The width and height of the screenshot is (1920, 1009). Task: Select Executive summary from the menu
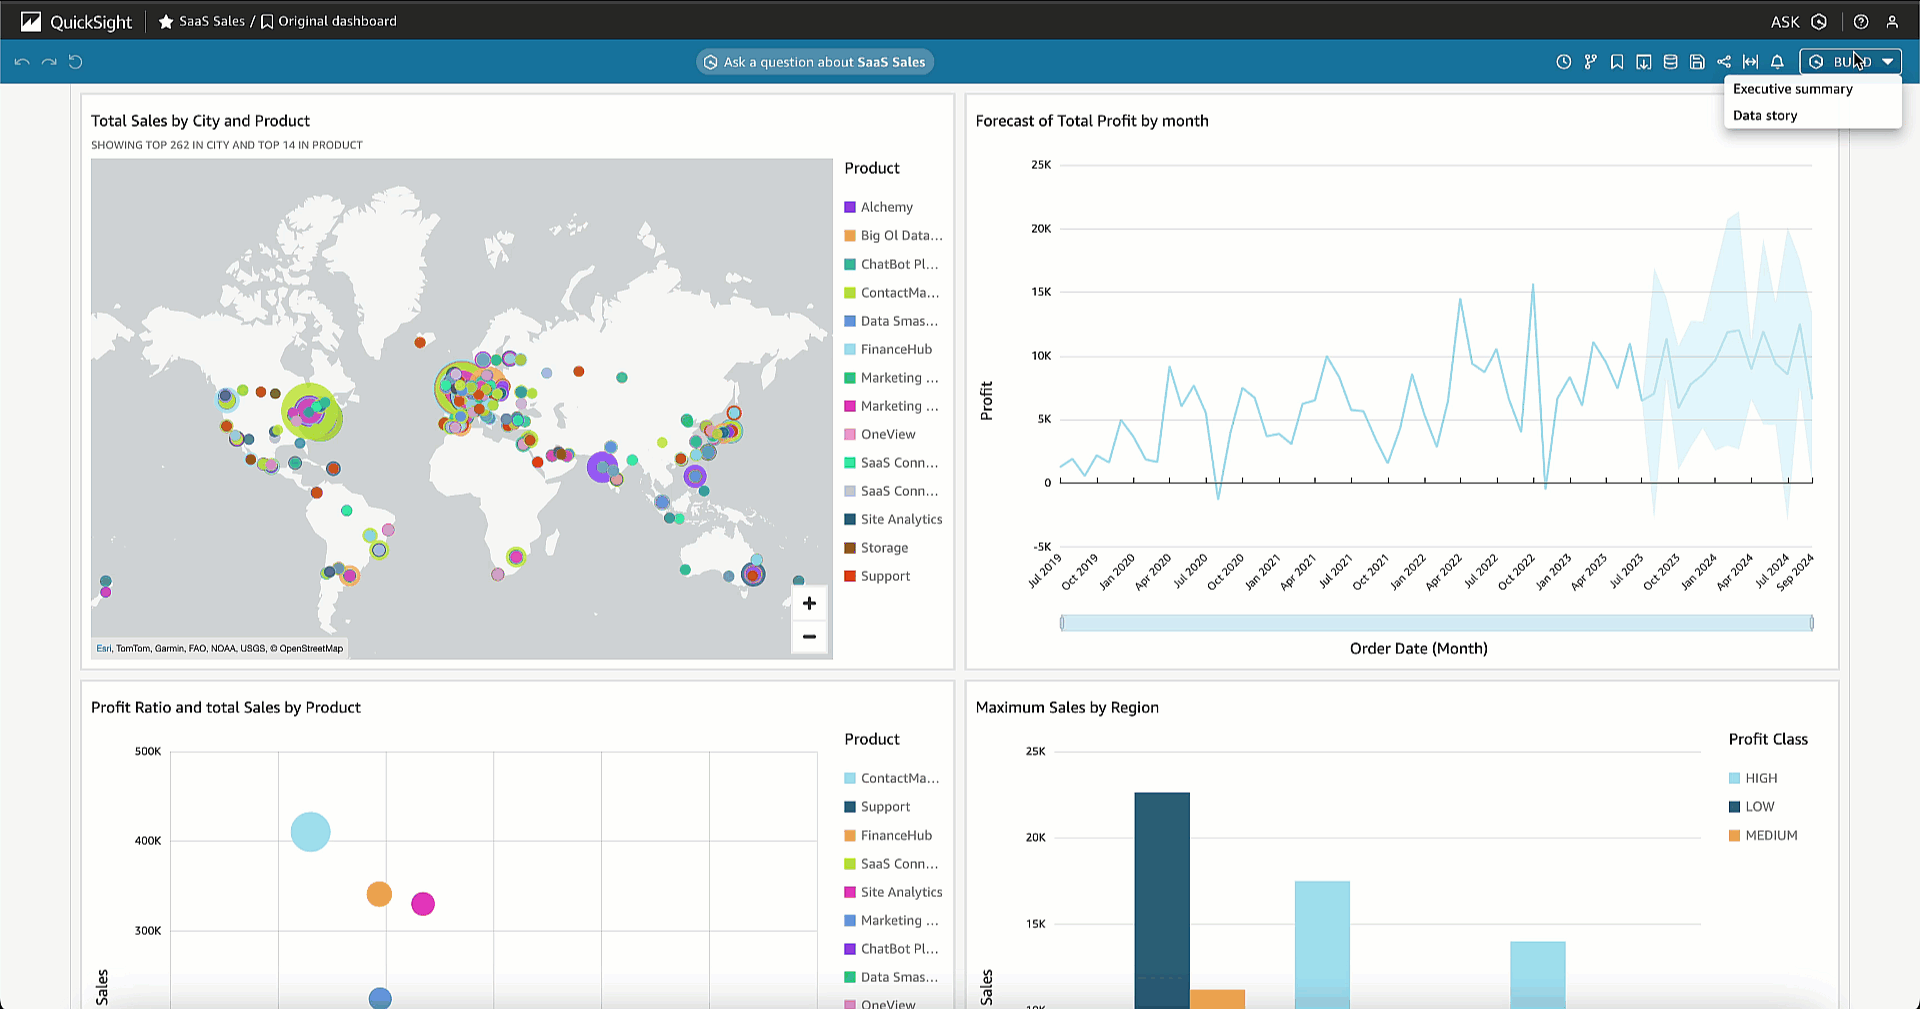[x=1792, y=89]
